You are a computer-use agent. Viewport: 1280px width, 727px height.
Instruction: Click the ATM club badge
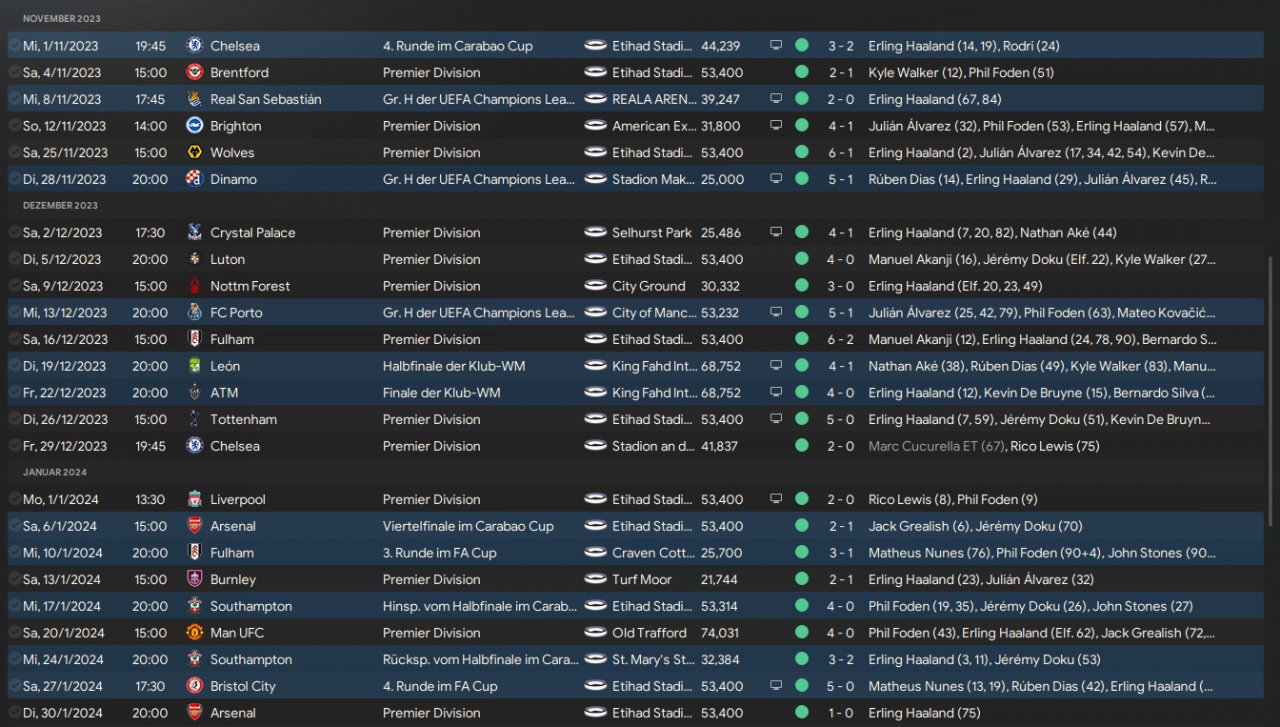195,393
